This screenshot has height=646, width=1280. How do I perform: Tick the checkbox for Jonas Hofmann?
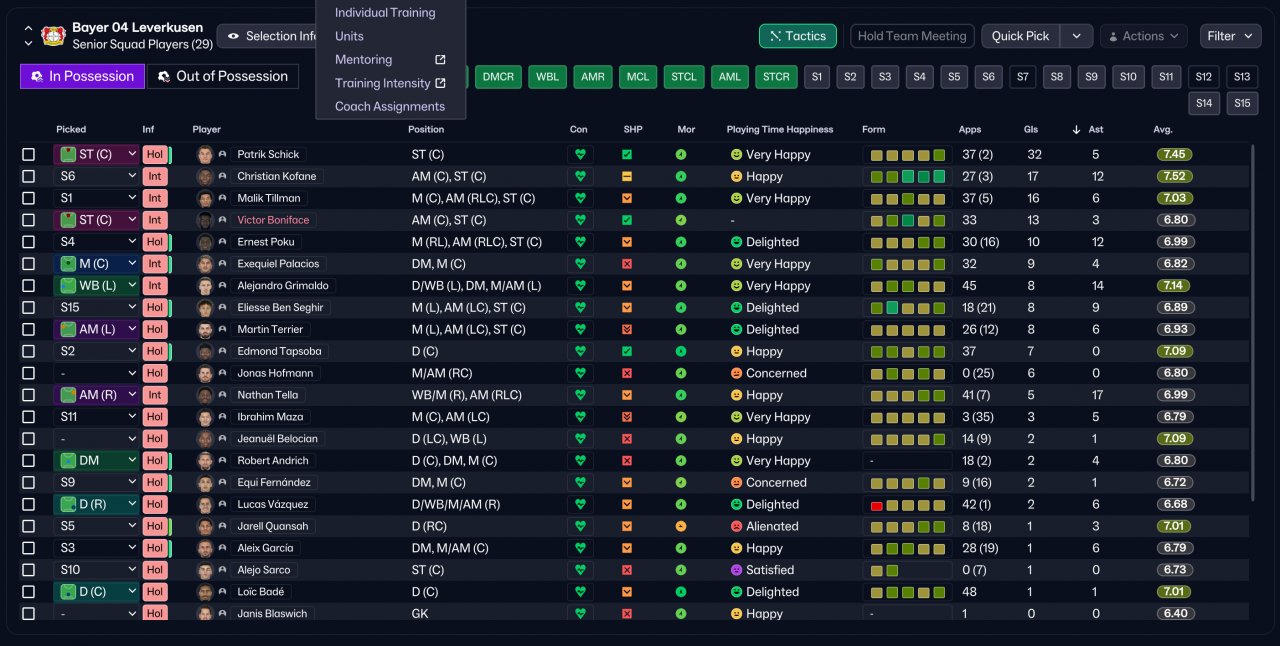(x=29, y=374)
